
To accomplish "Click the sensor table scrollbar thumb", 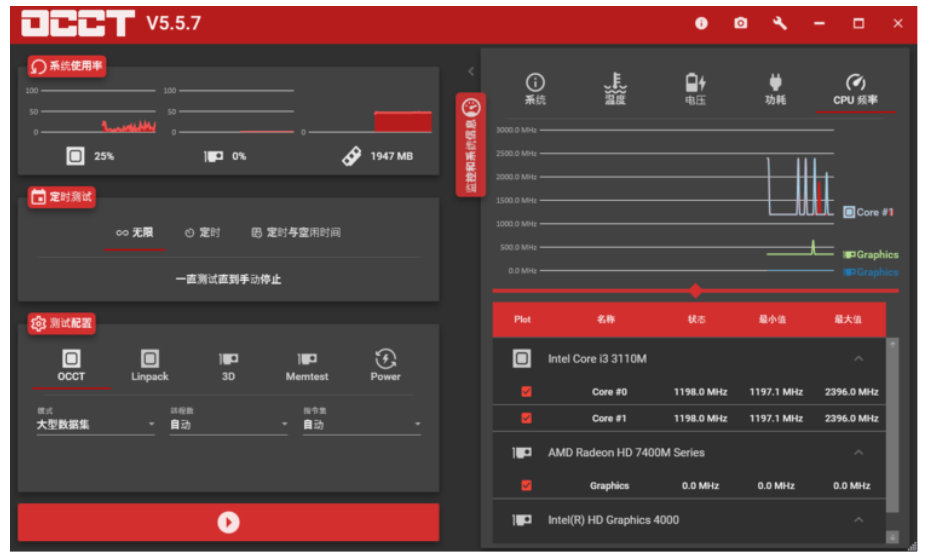I will point(892,431).
